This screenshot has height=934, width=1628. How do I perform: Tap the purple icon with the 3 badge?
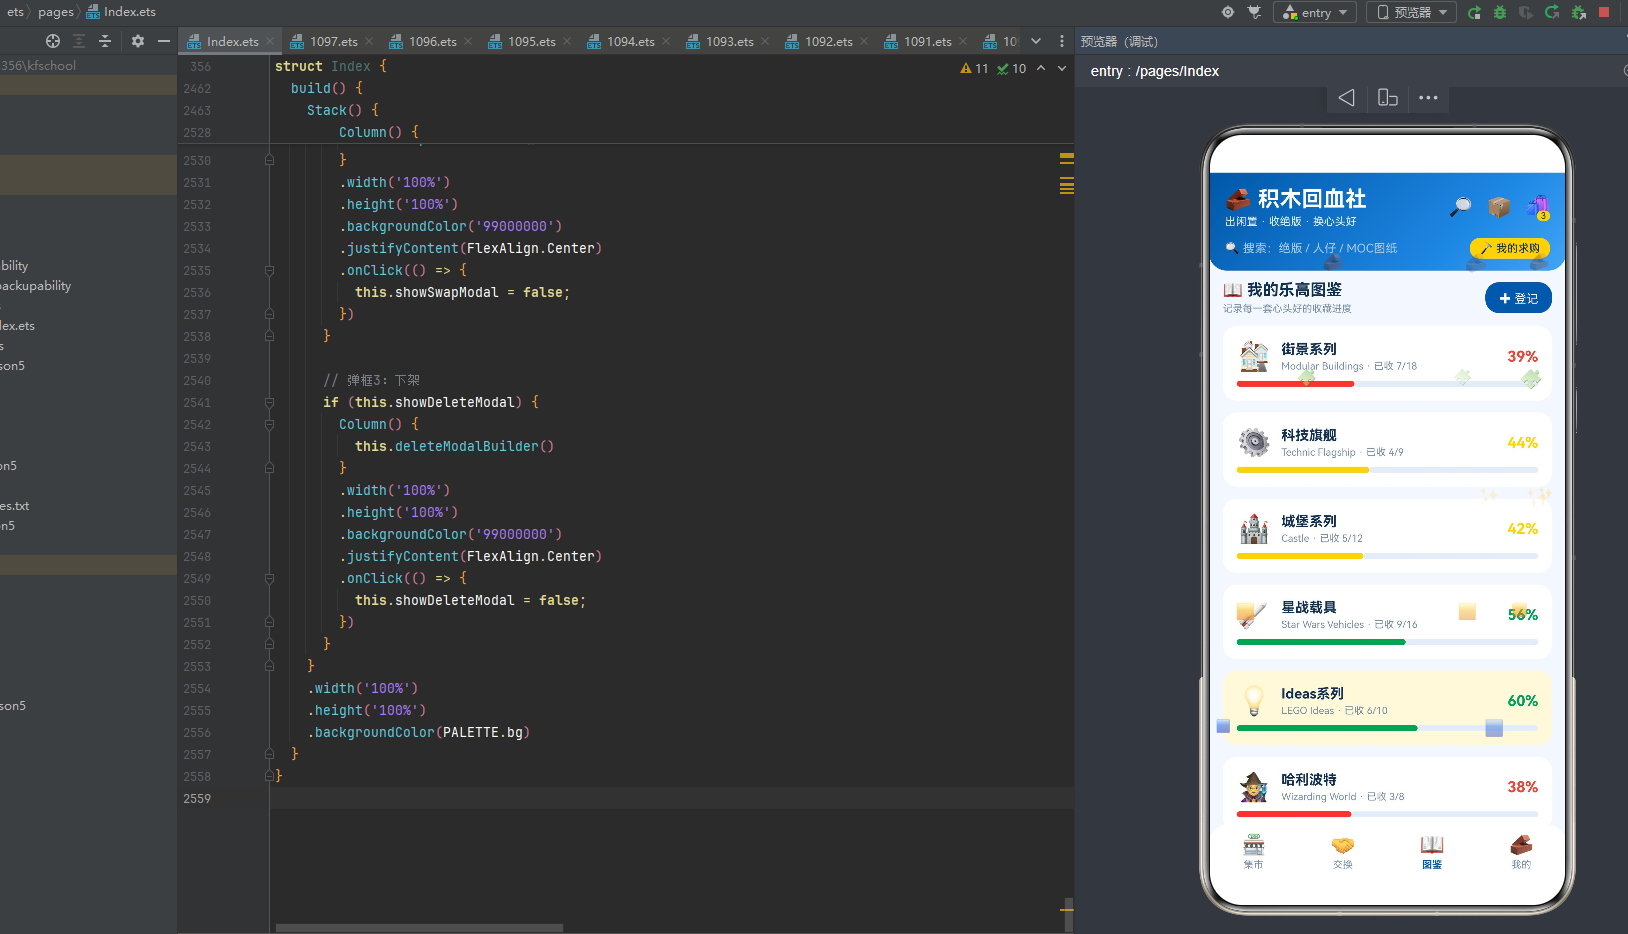coord(1538,207)
